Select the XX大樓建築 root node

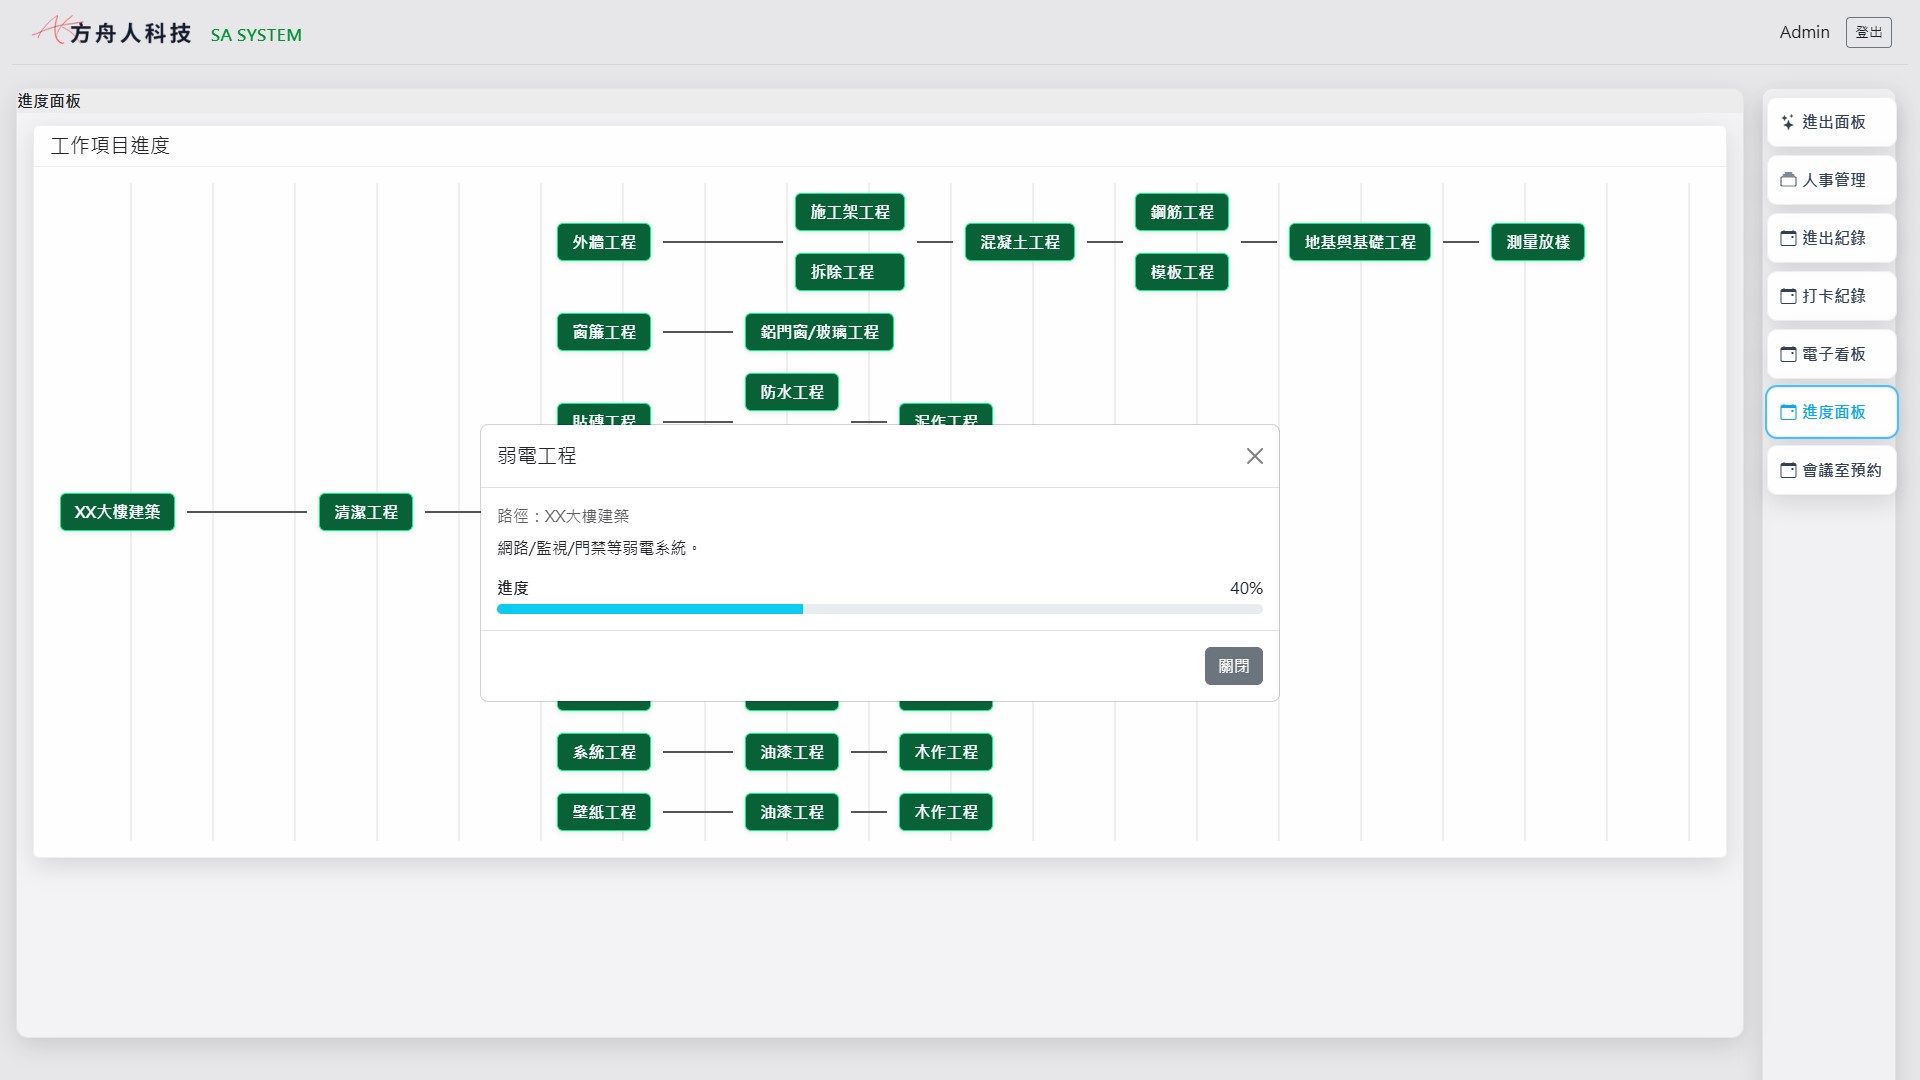pyautogui.click(x=117, y=512)
